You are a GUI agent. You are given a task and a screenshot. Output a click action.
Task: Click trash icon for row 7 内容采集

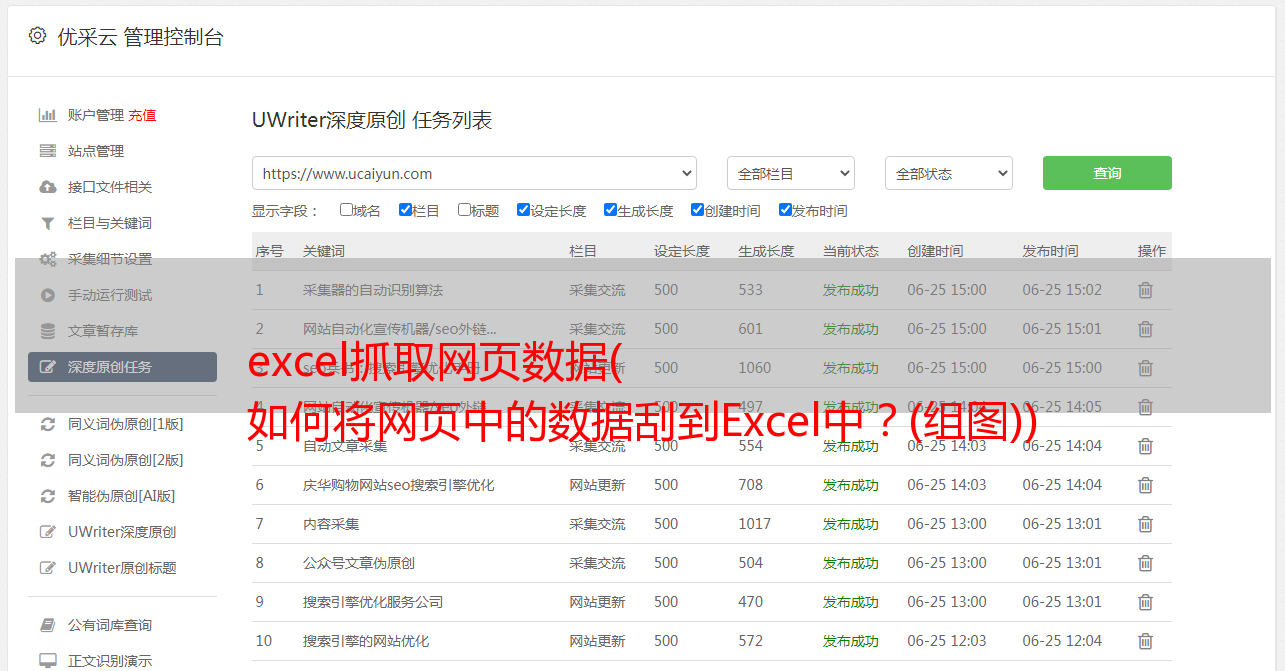coord(1145,524)
